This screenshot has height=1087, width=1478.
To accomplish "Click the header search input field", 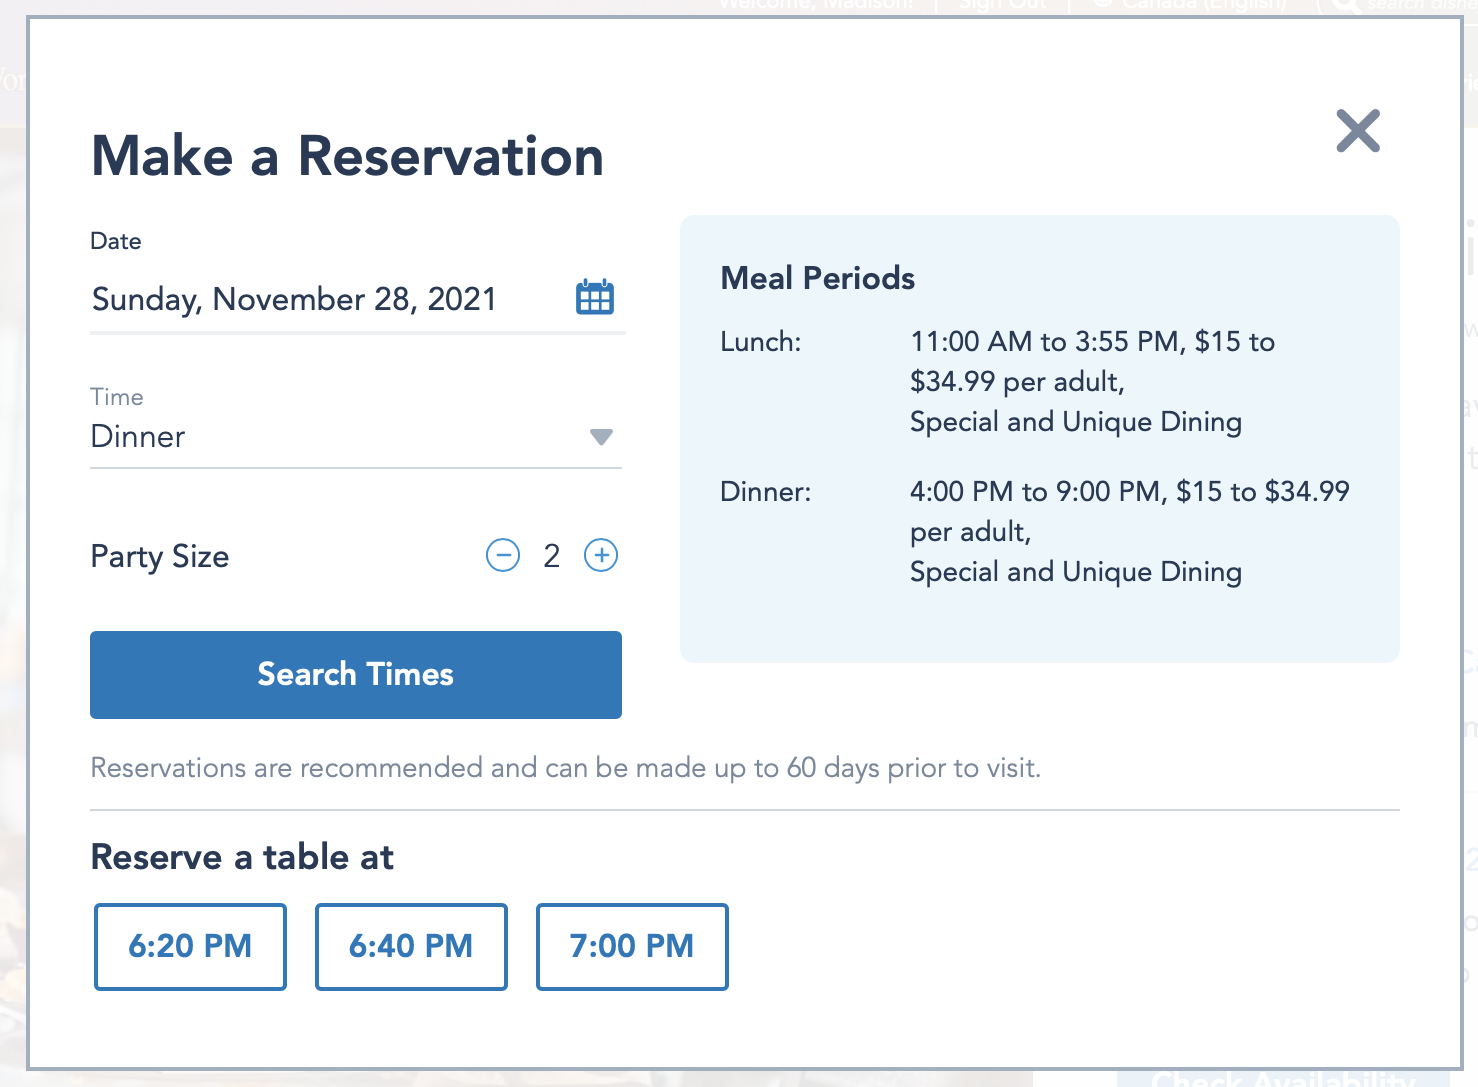I will pyautogui.click(x=1420, y=5).
